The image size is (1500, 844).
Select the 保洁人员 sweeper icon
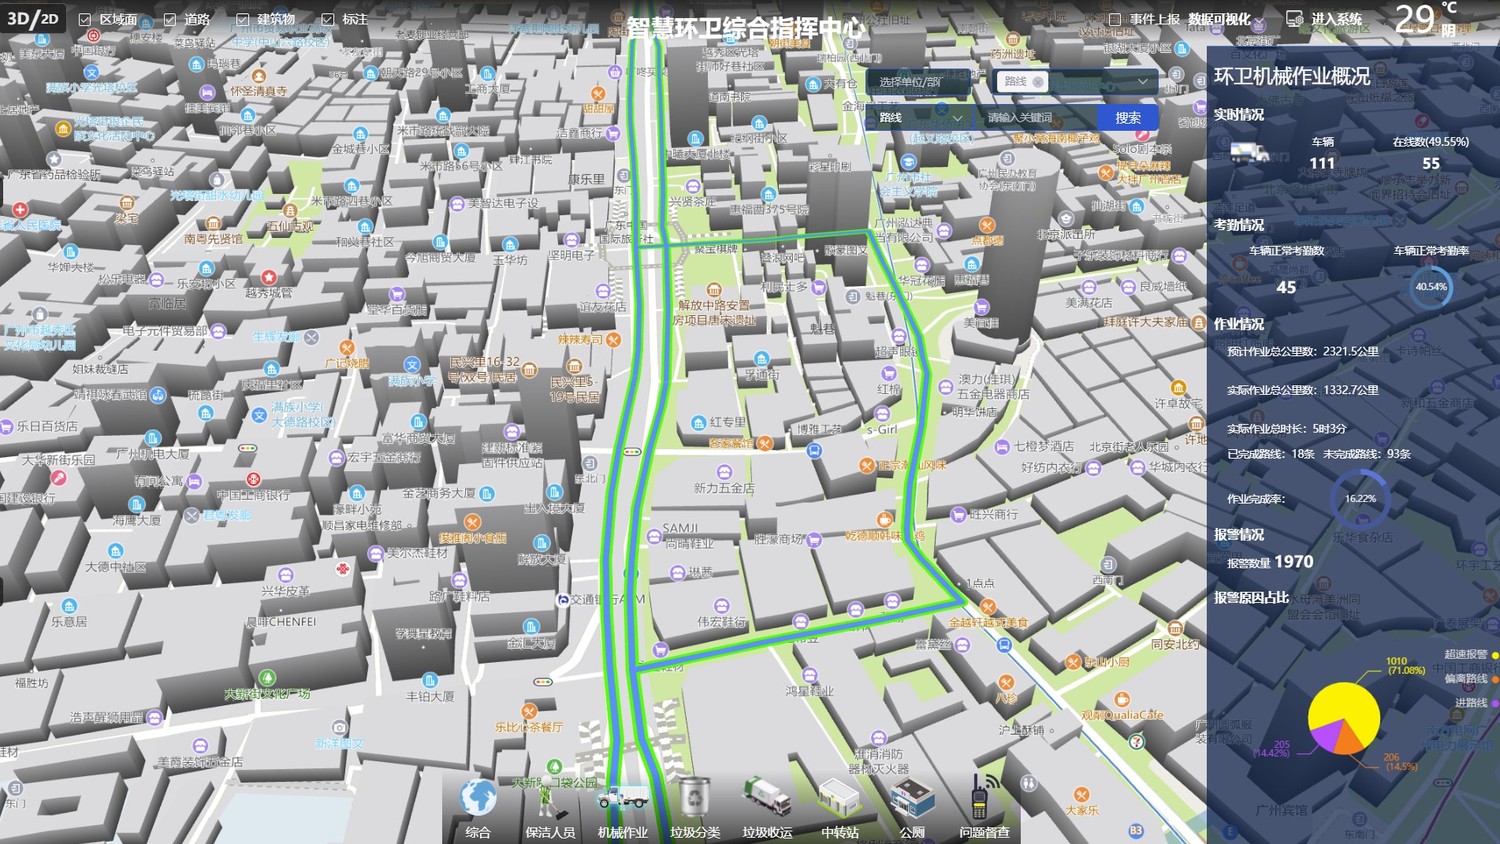[549, 799]
